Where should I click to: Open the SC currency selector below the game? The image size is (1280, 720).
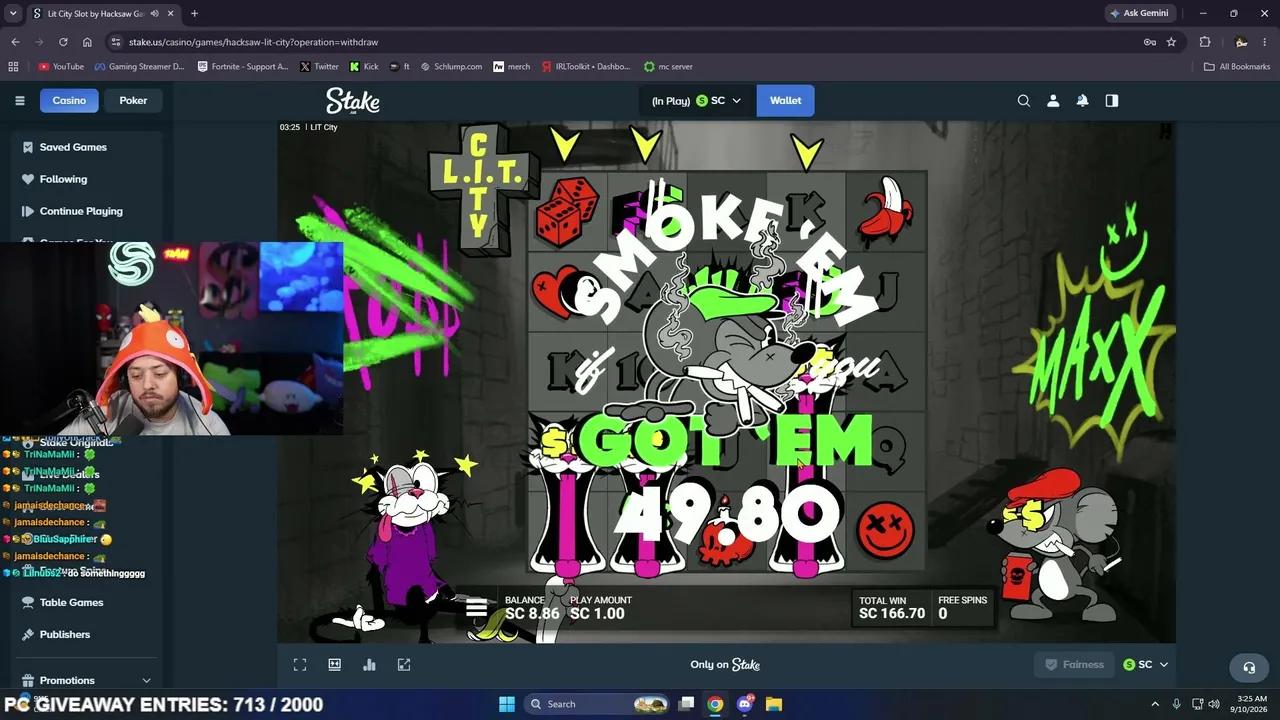(1146, 664)
